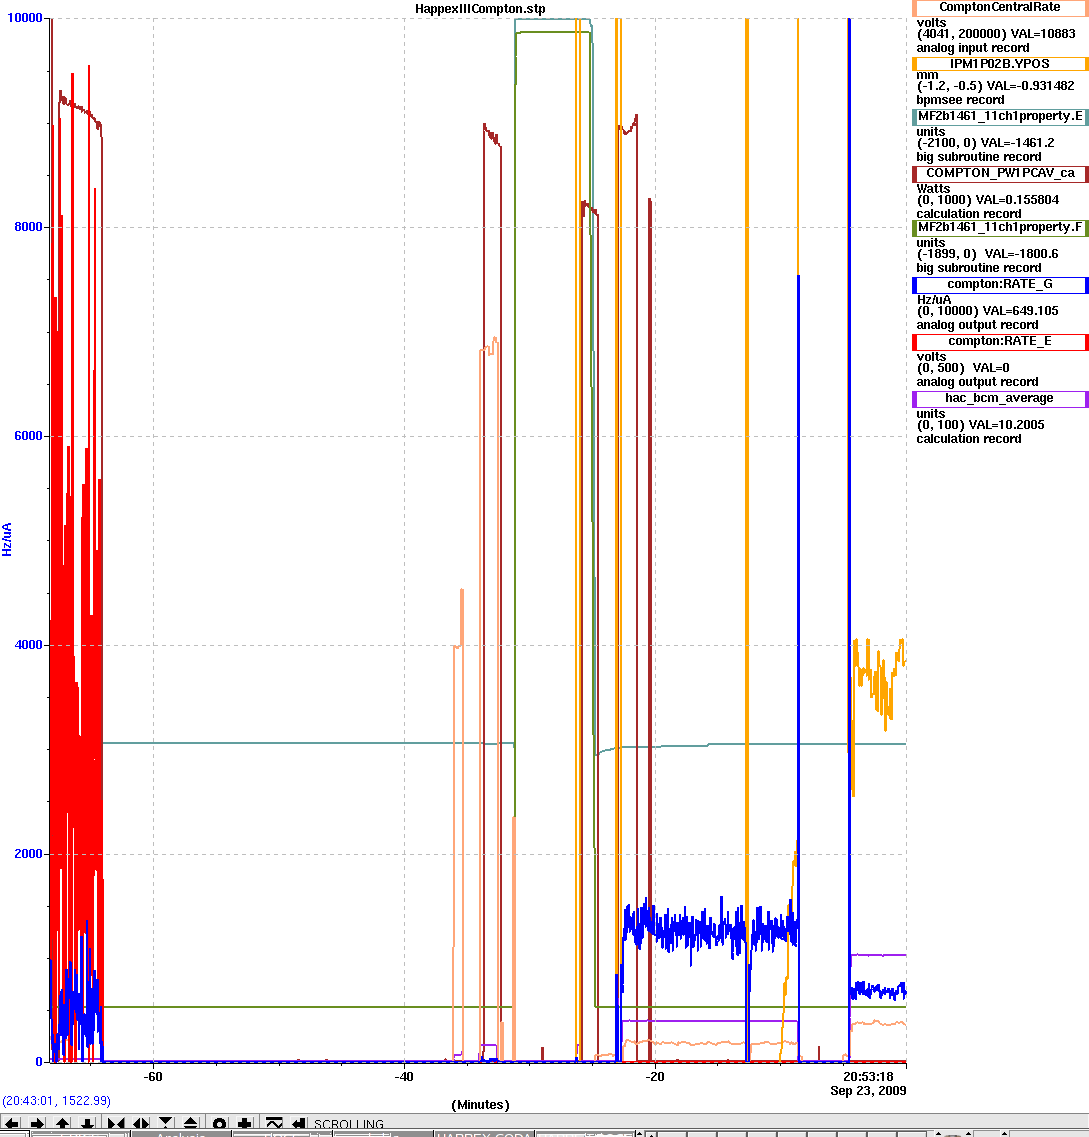Select the ComptonCentralRate curve in the legend
Viewport: 1089px width, 1137px height.
click(x=1000, y=7)
